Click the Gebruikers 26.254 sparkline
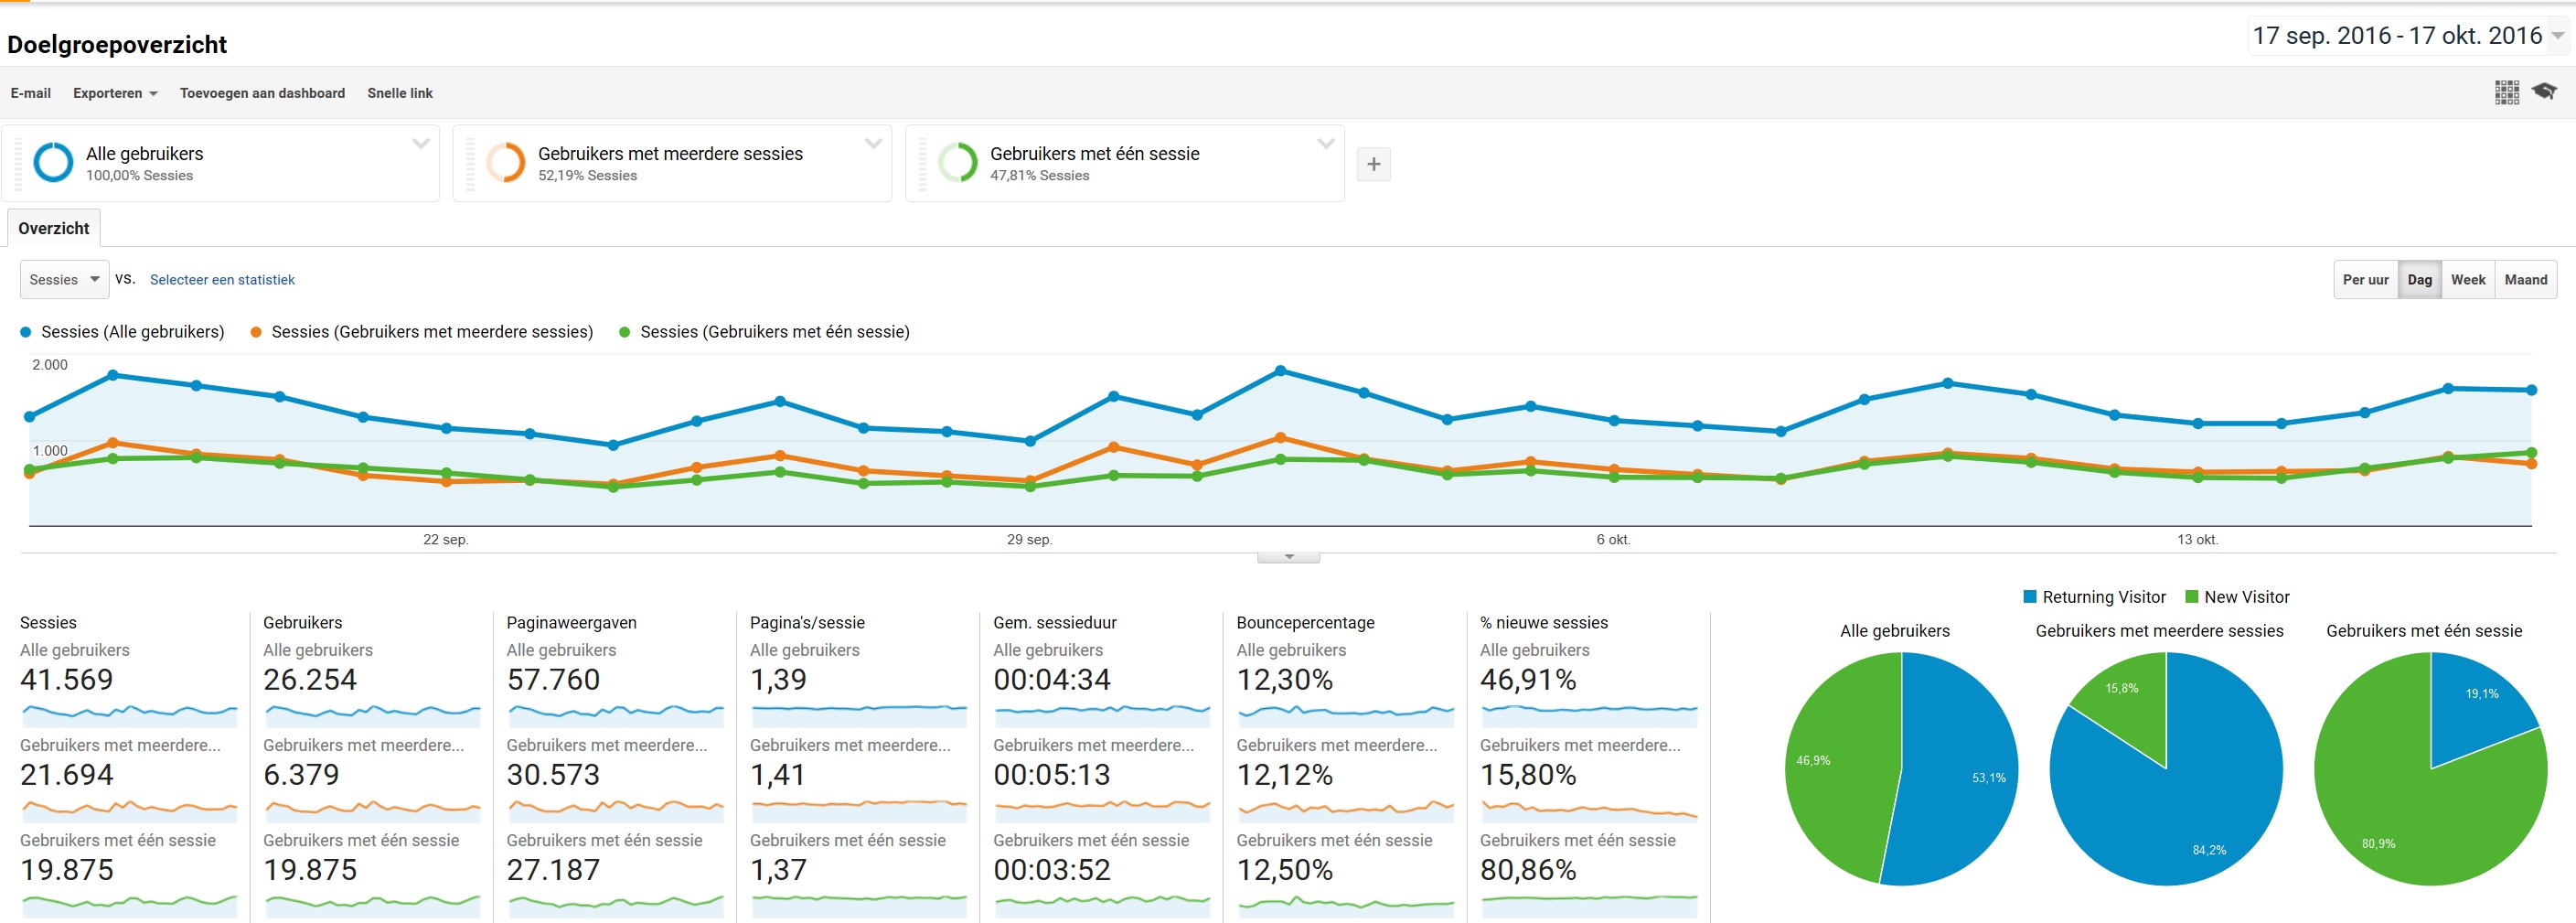Viewport: 2576px width, 923px height. pos(372,714)
